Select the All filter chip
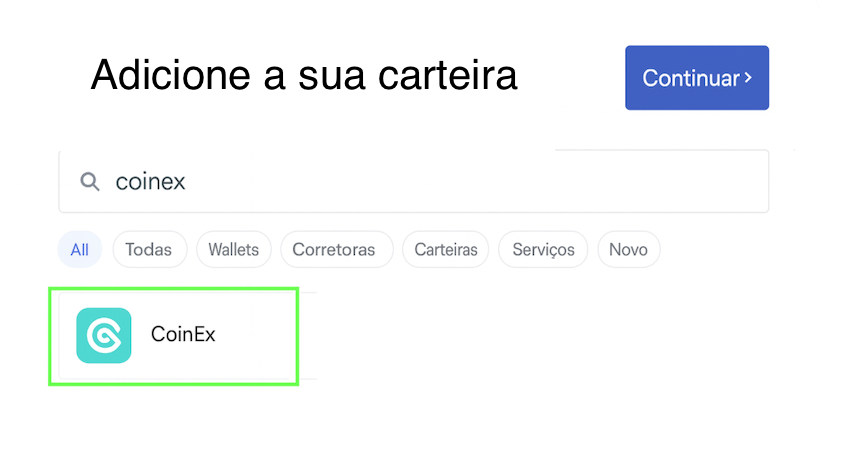 tap(79, 250)
